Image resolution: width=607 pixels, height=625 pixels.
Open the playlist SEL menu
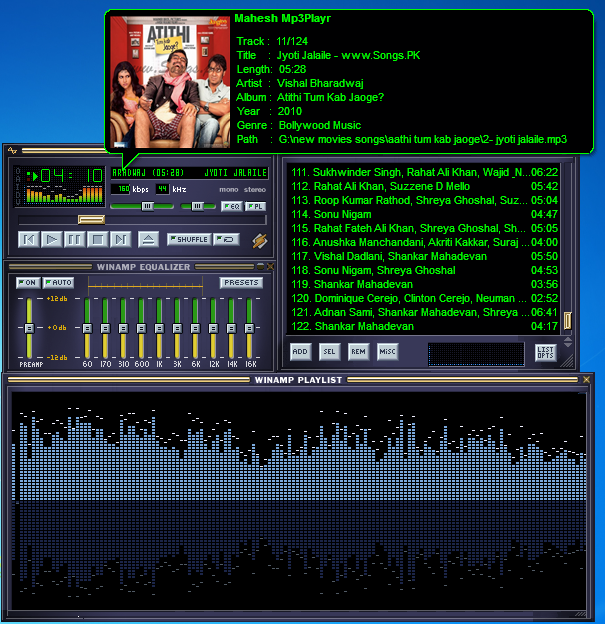(x=329, y=352)
